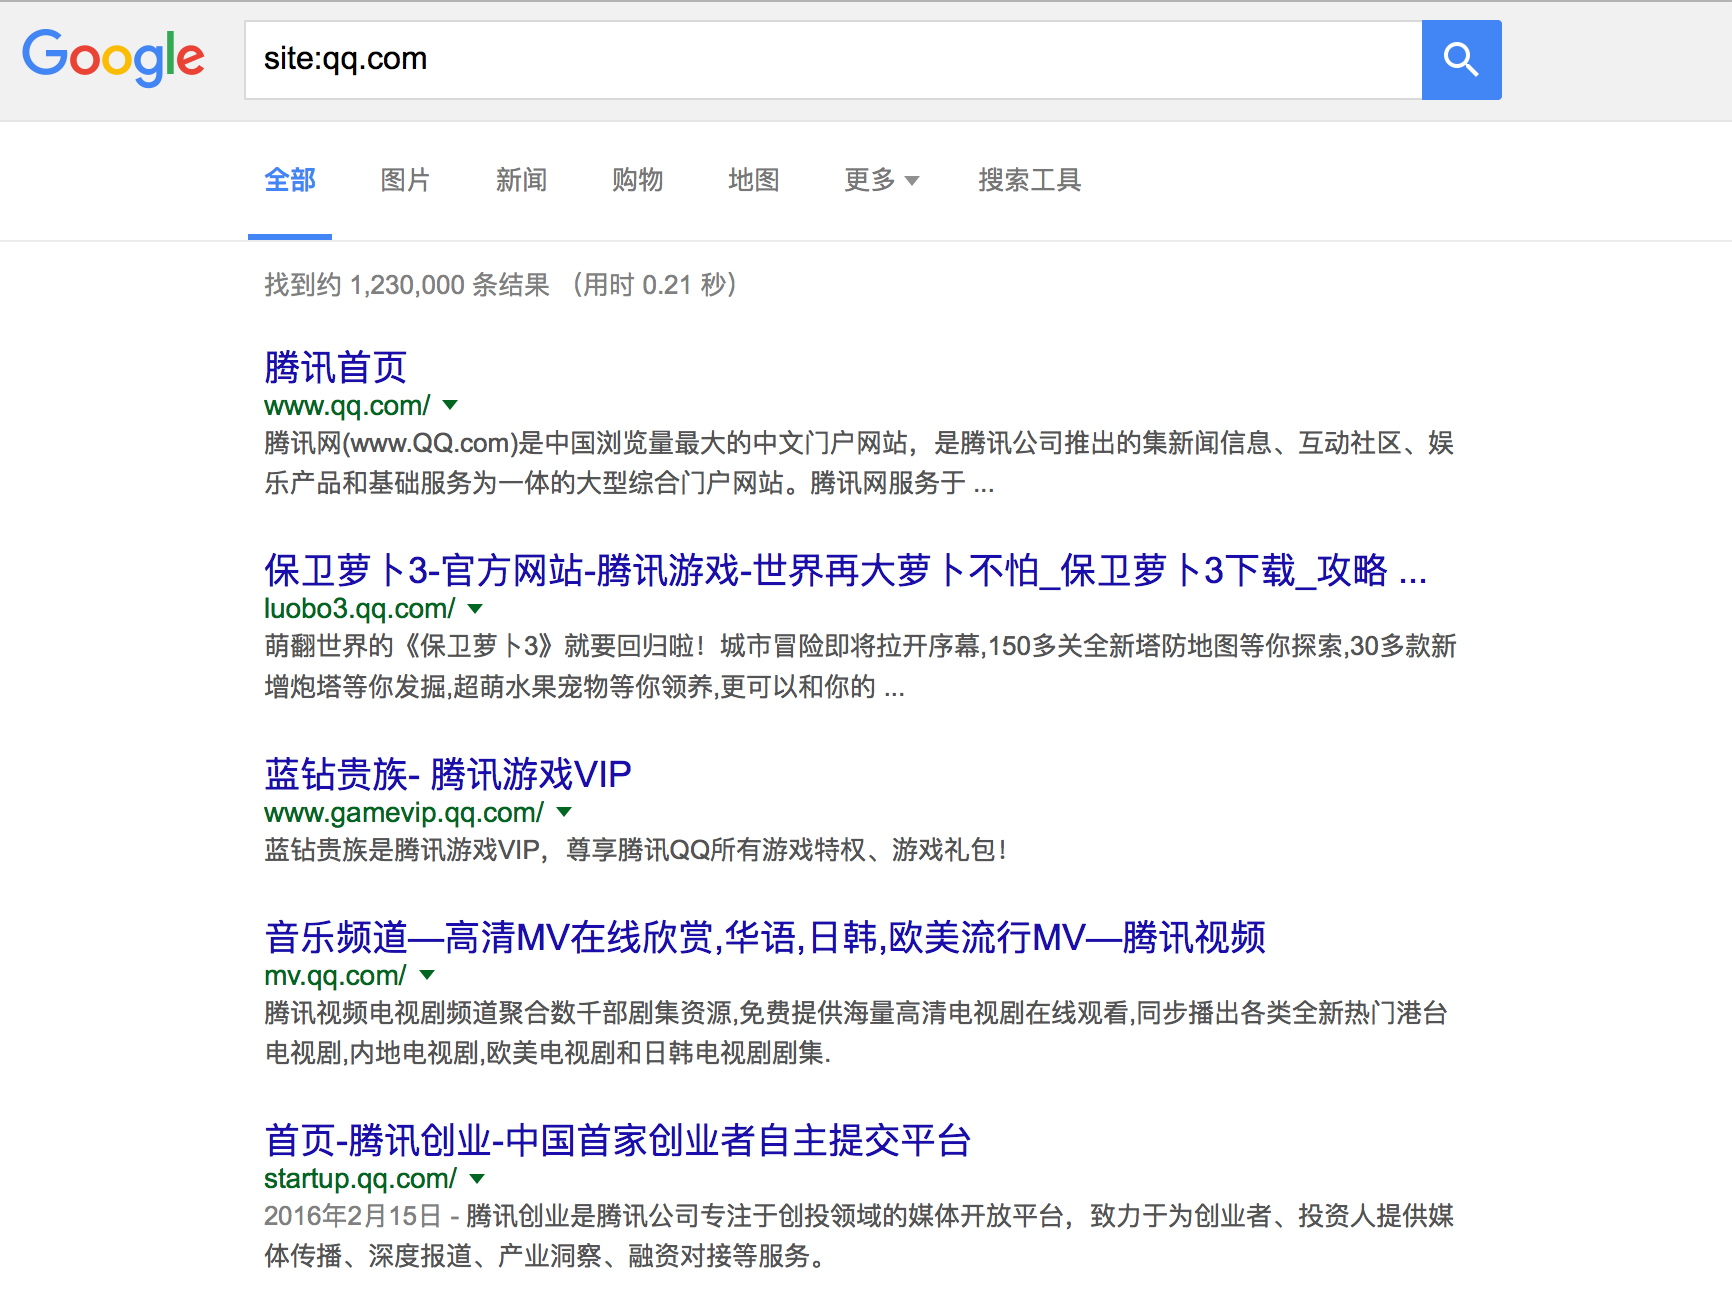Select the 全部 tab
1732x1302 pixels.
tap(289, 181)
